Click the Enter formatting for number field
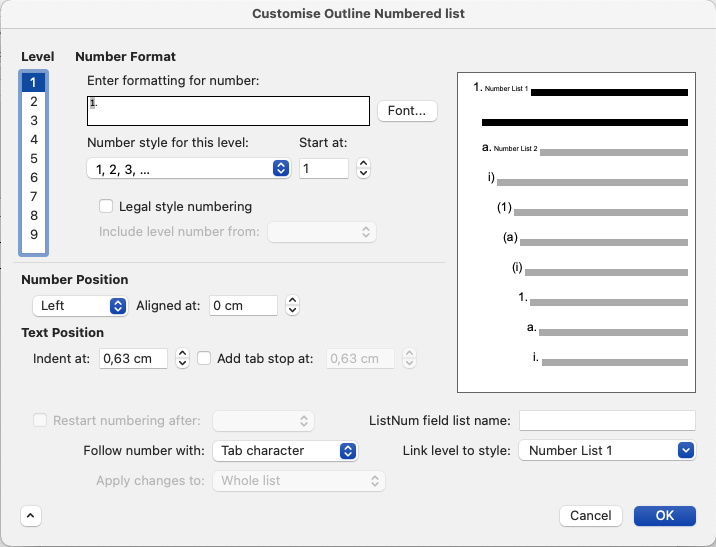Viewport: 716px width, 547px height. click(x=228, y=110)
